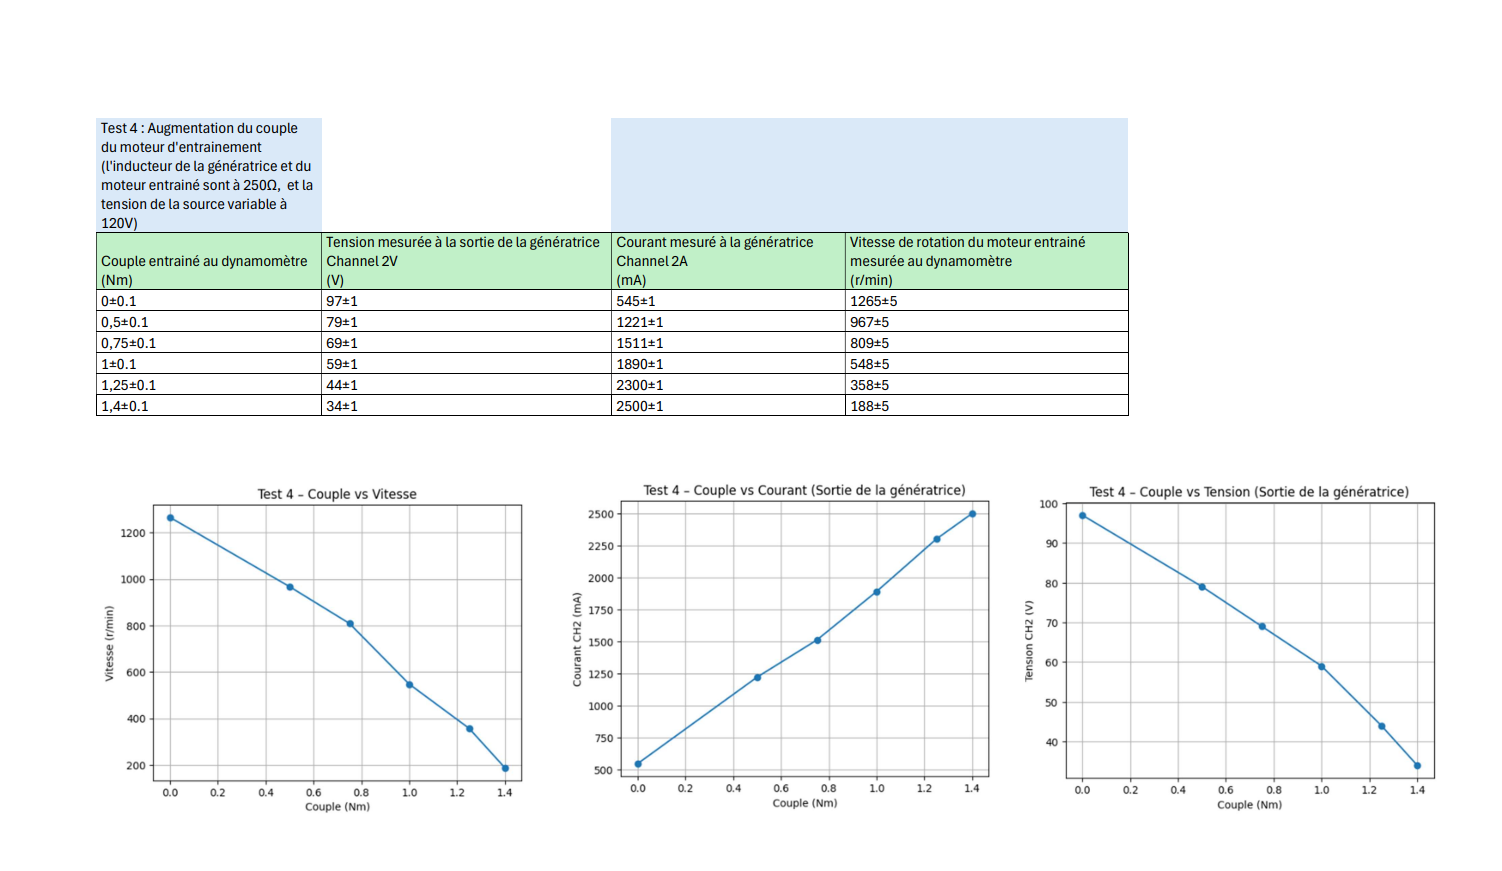Click the cell containing 97±1
This screenshot has width=1502, height=871.
pyautogui.click(x=465, y=301)
